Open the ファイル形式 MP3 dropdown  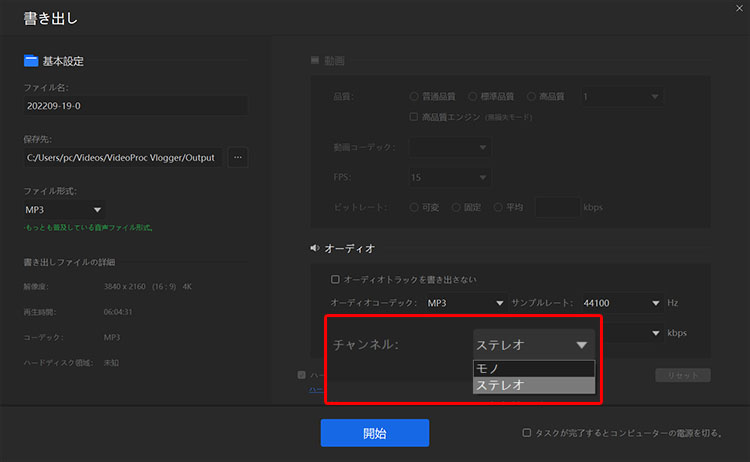[x=64, y=209]
